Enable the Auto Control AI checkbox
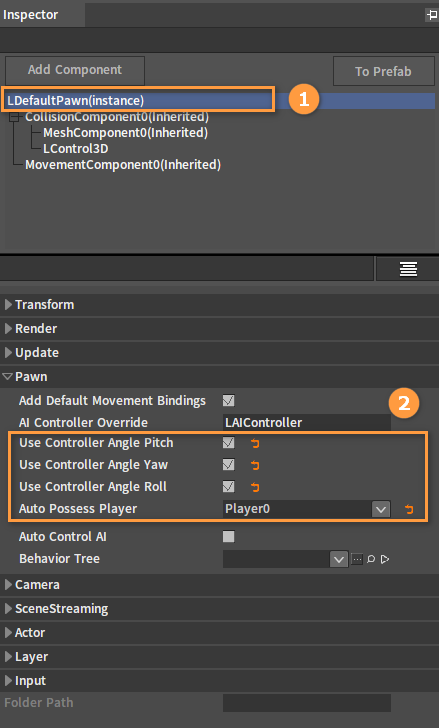This screenshot has width=439, height=728. 228,537
